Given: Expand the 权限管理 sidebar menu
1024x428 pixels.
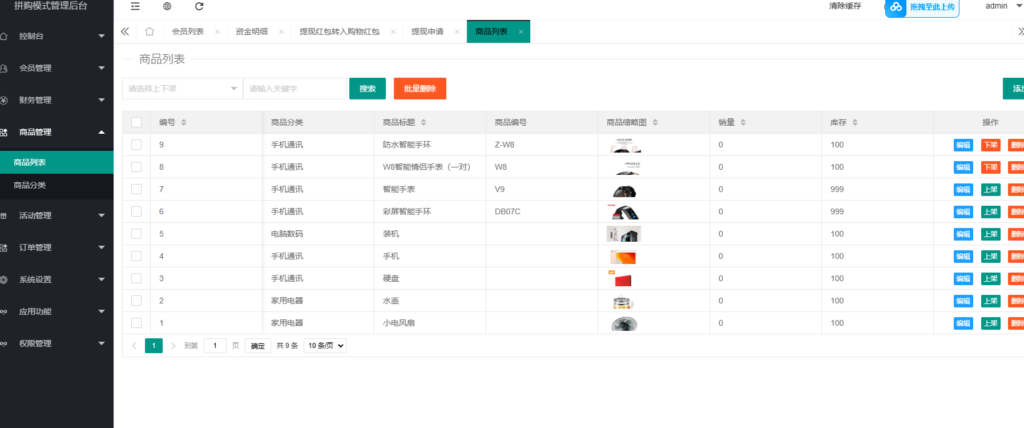Looking at the screenshot, I should pyautogui.click(x=56, y=344).
